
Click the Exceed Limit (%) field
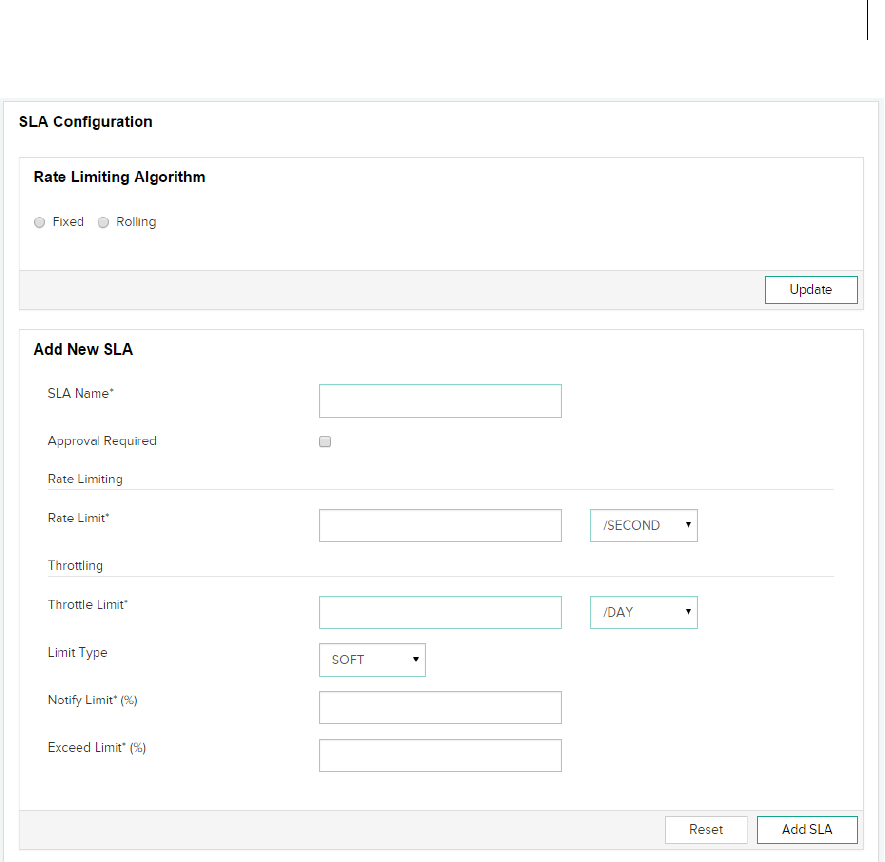point(440,755)
